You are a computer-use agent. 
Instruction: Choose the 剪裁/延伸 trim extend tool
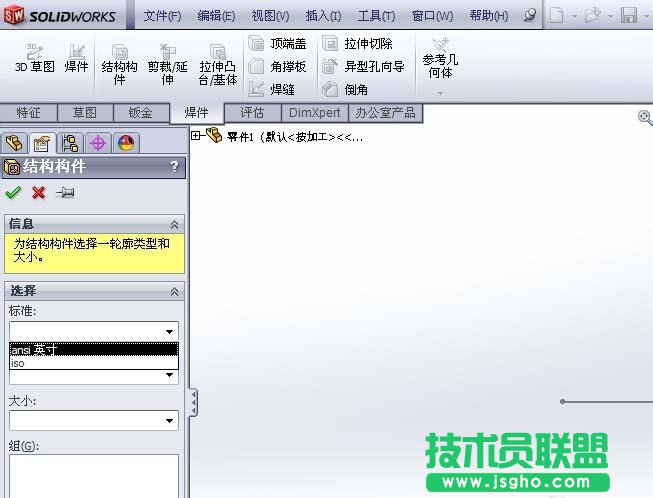click(x=167, y=65)
